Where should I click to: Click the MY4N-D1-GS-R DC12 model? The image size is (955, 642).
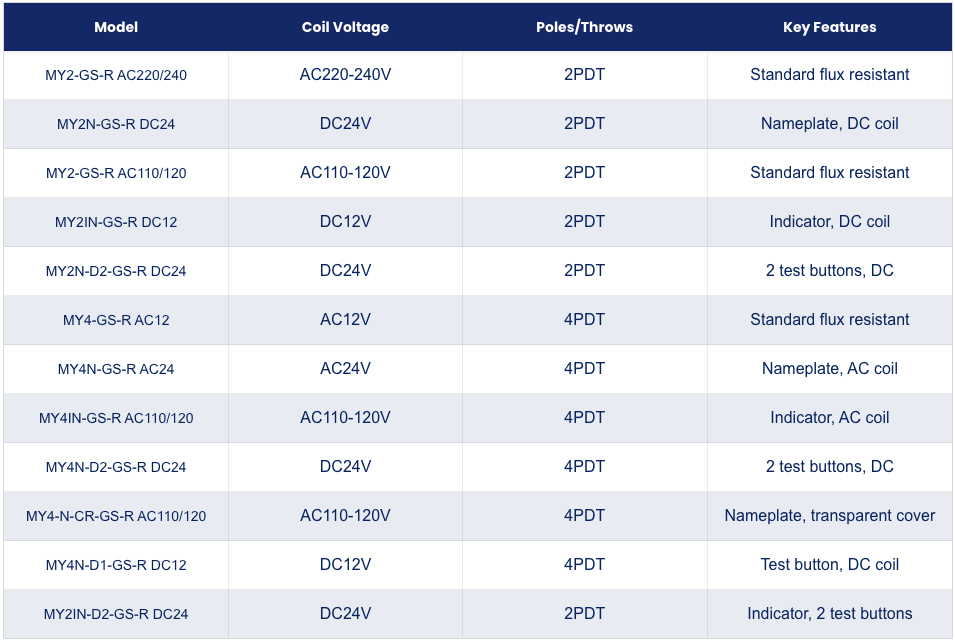coord(116,565)
